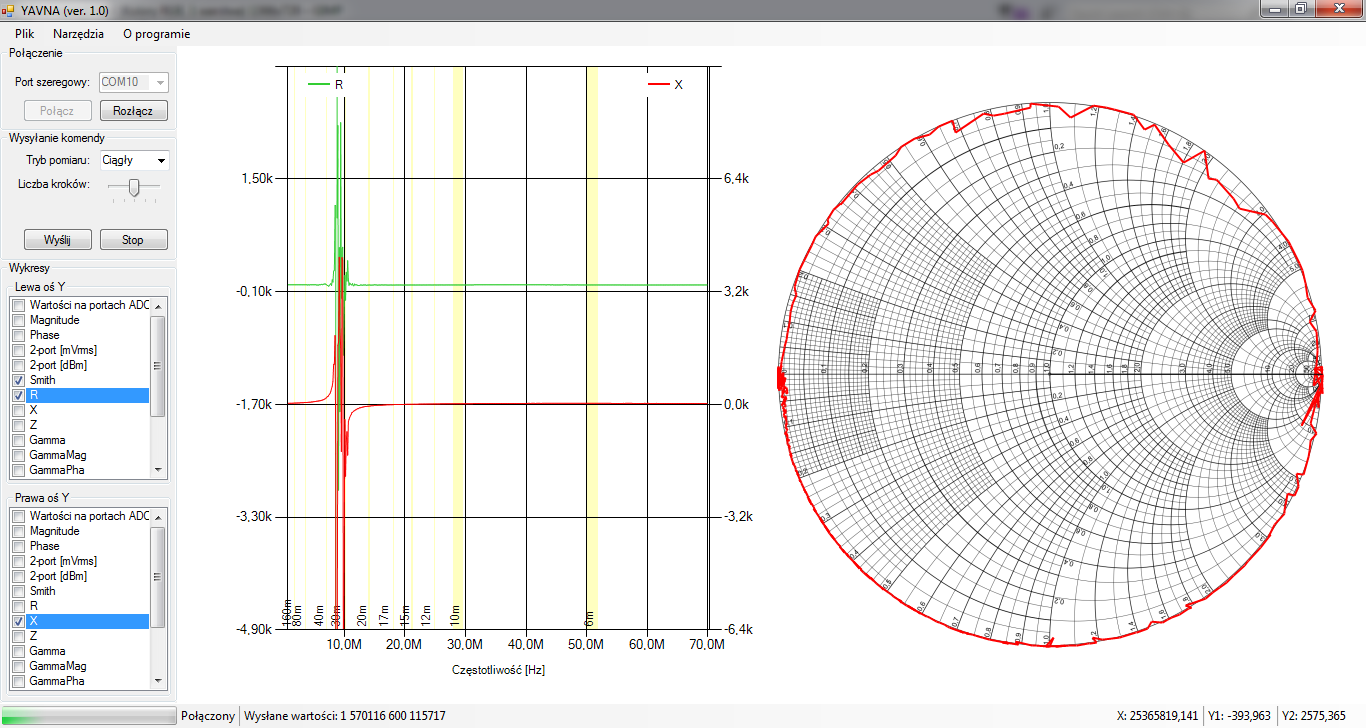Screen dimensions: 1366x728
Task: Click scroll-down arrow in Prawa oś Y list
Action: 157,680
